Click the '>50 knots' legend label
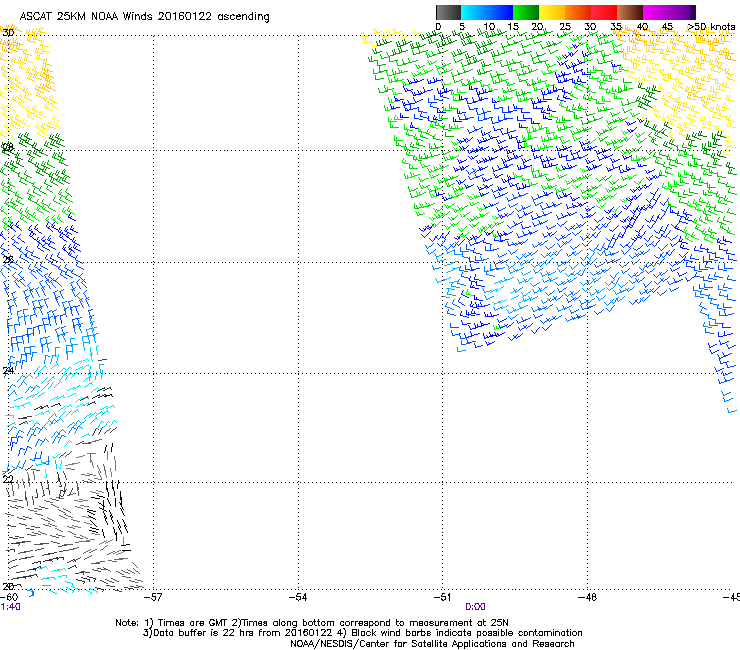This screenshot has width=740, height=650. point(711,27)
